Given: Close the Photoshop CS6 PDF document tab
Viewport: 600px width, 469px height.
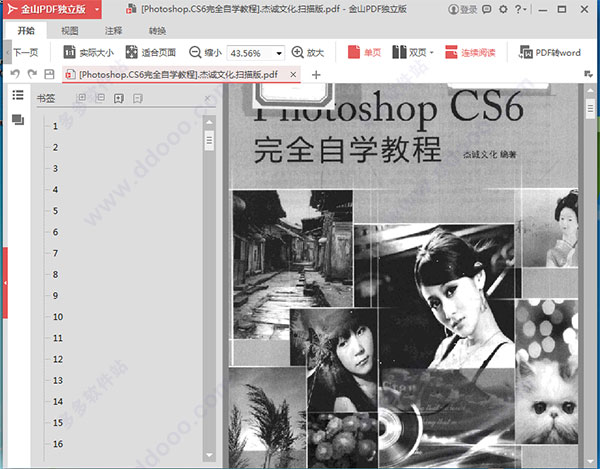Looking at the screenshot, I should pos(293,75).
